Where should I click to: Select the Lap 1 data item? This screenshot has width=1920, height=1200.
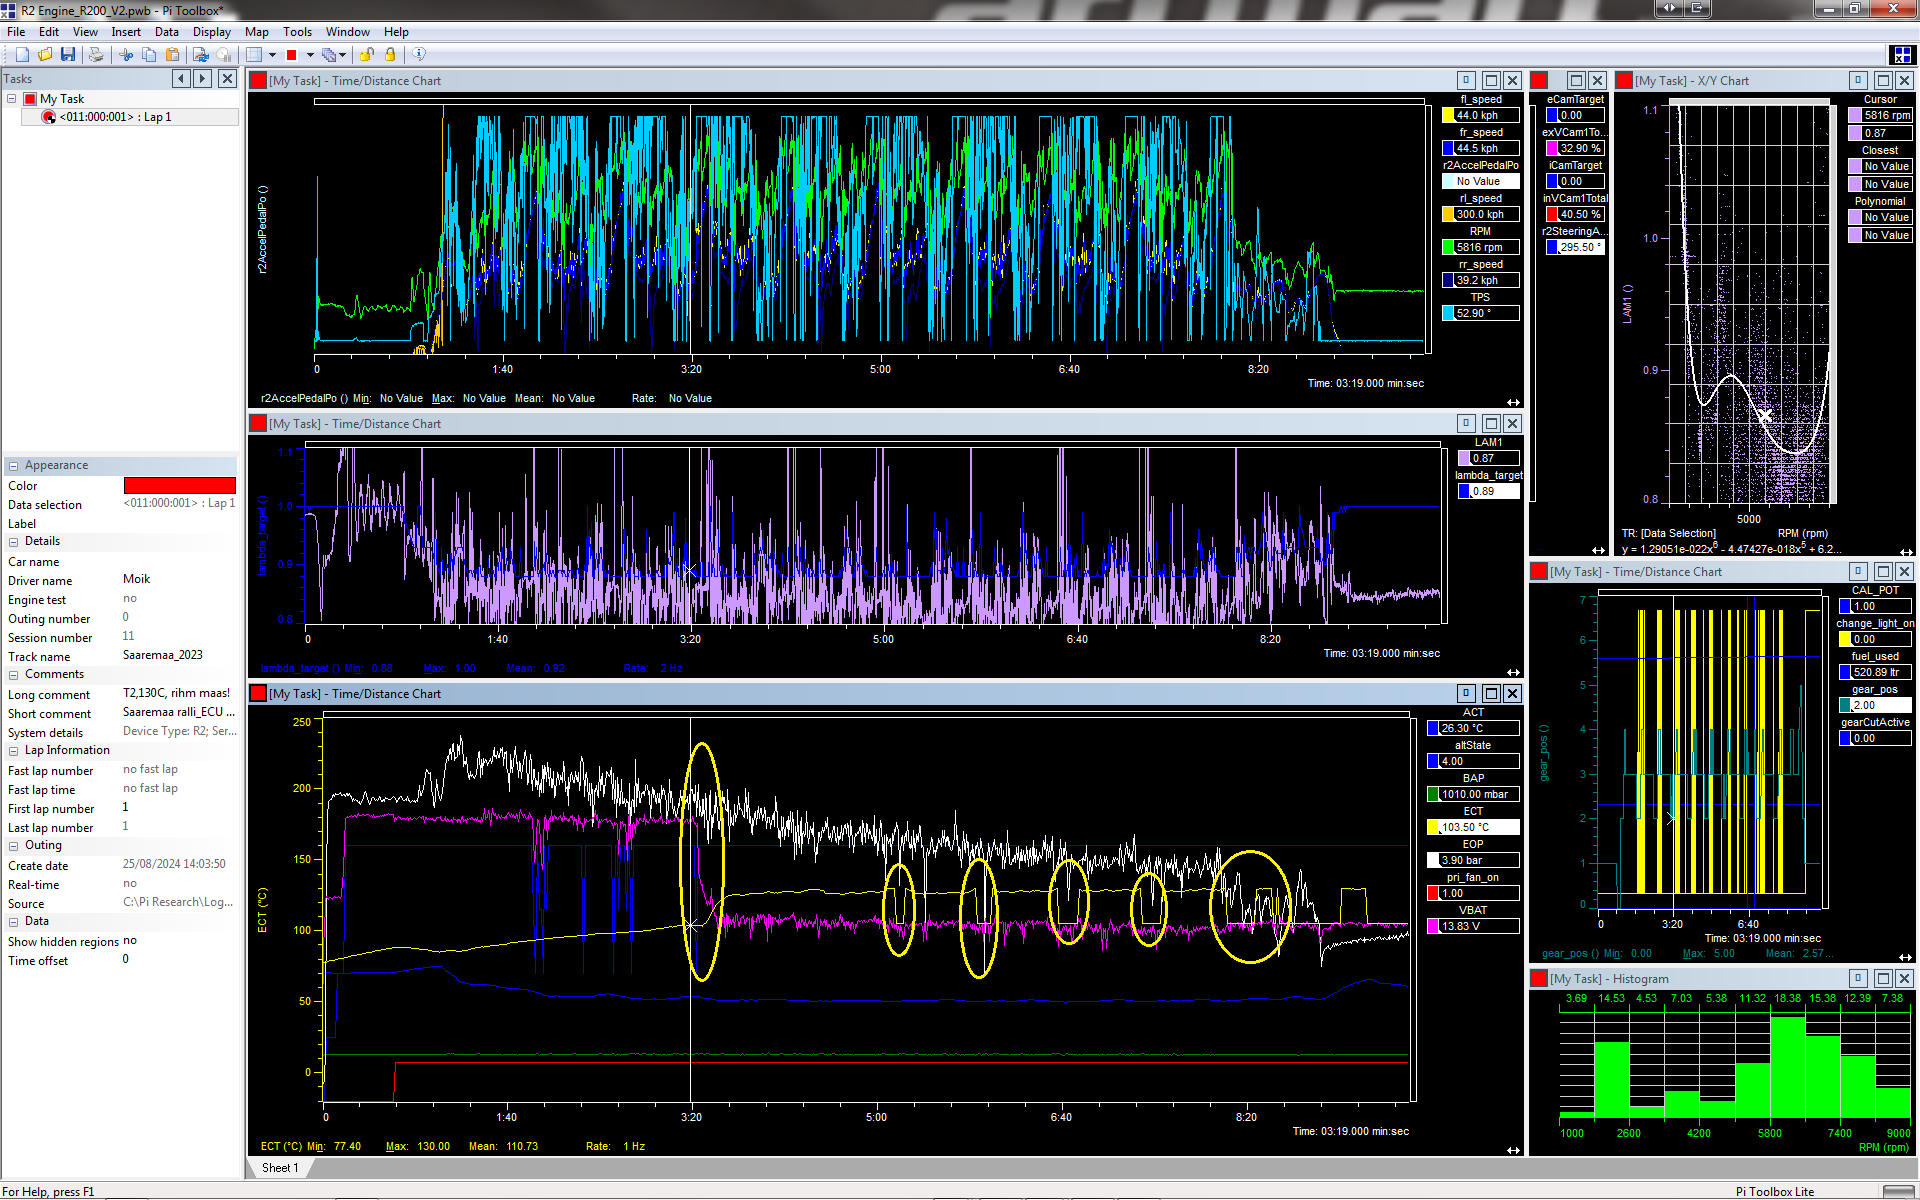114,117
